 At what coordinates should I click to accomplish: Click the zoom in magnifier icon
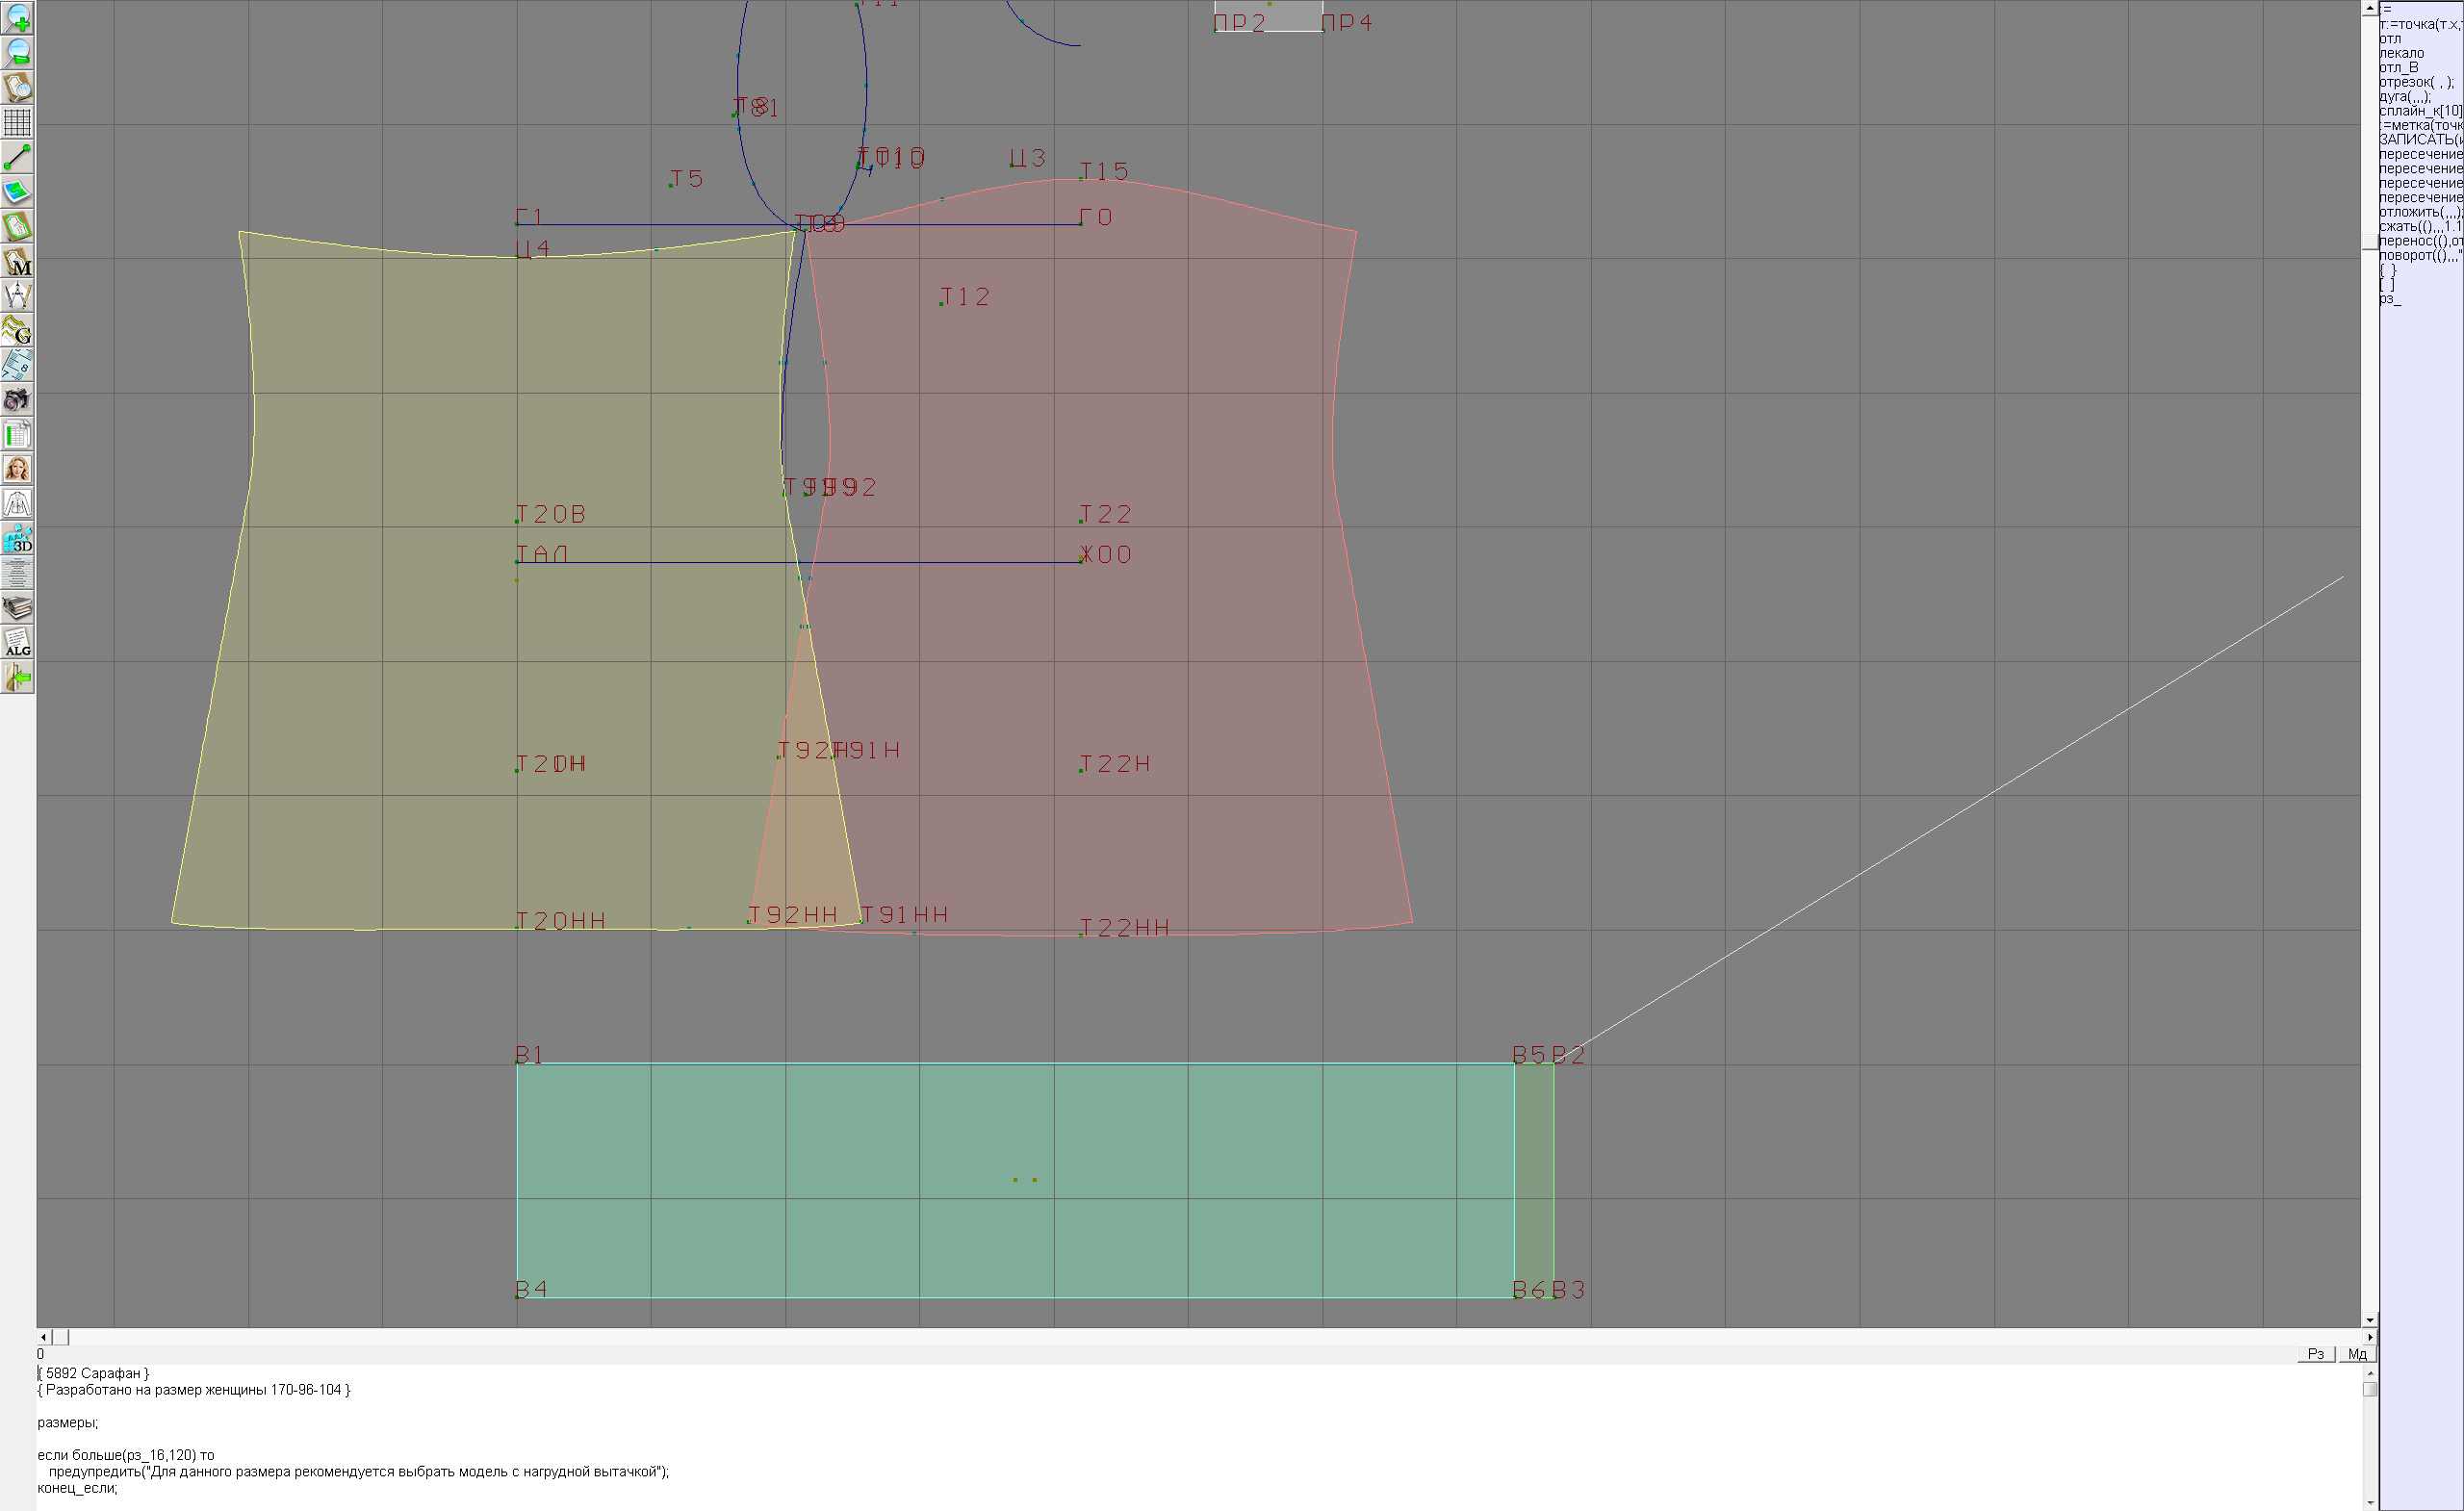pyautogui.click(x=17, y=18)
